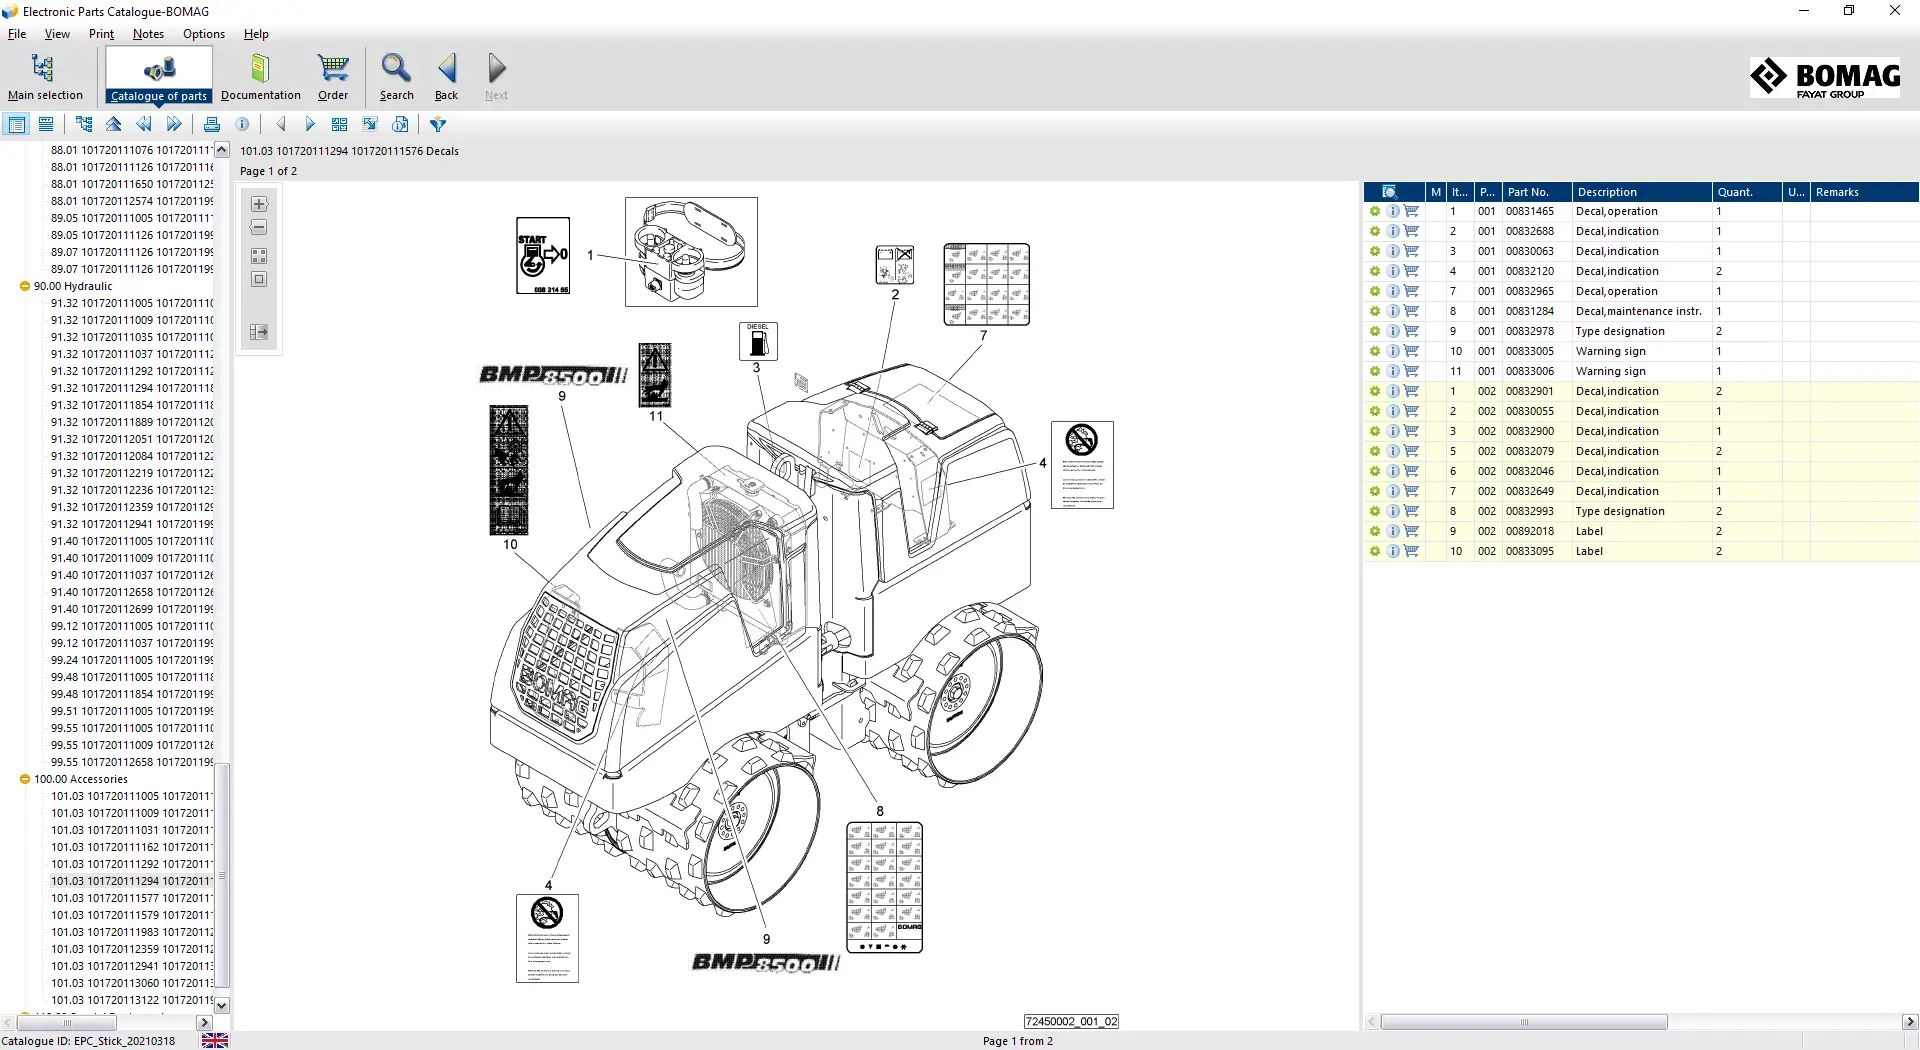Image resolution: width=1920 pixels, height=1050 pixels.
Task: Click the tree panel horizontal scrollbar thumb
Action: 67,1023
